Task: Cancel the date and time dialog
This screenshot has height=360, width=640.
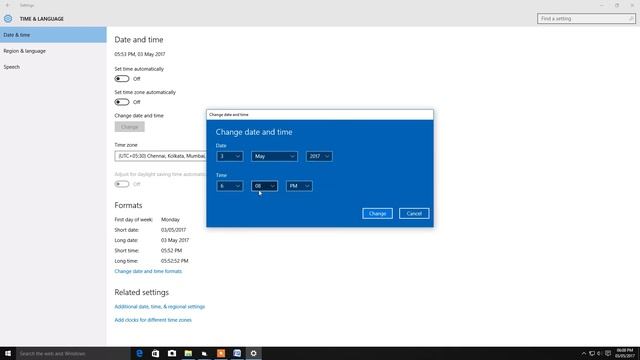Action: pyautogui.click(x=414, y=213)
